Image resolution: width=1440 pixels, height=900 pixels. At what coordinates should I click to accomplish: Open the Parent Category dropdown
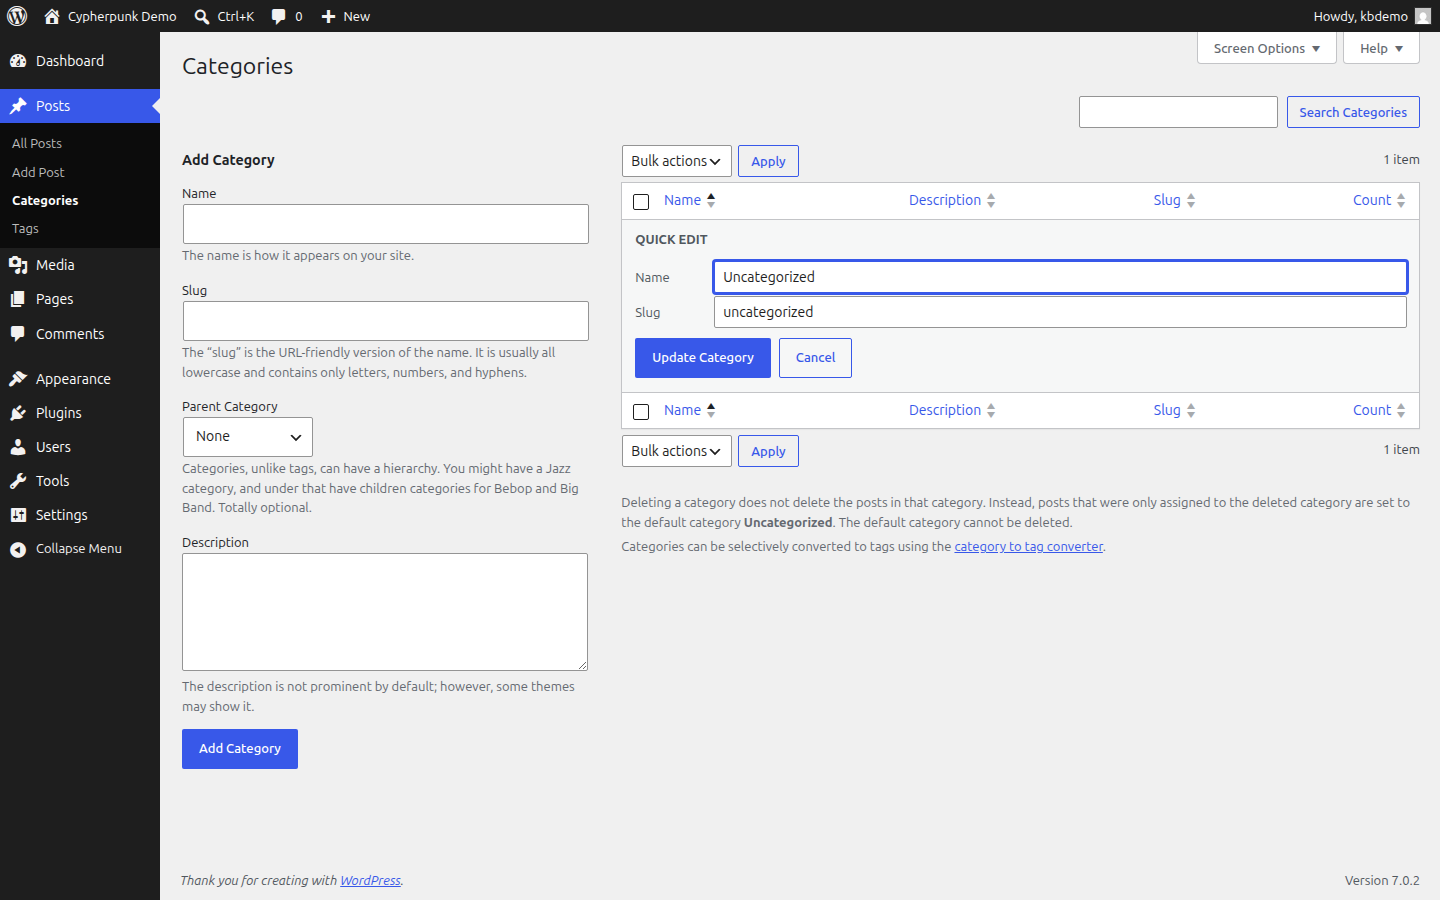coord(248,437)
